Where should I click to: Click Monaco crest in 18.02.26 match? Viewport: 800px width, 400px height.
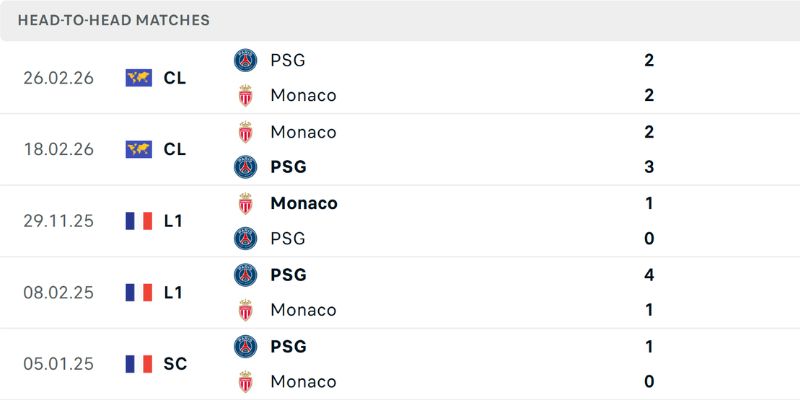245,132
